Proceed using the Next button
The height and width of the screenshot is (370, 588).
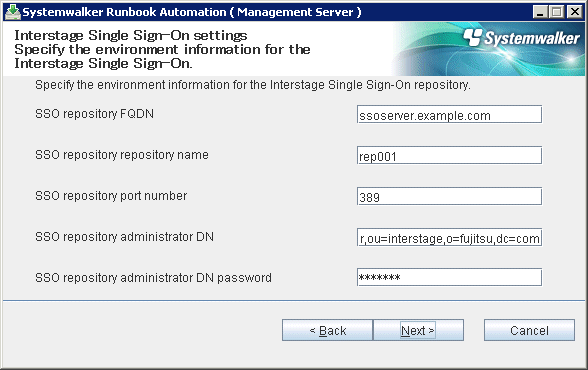point(418,330)
